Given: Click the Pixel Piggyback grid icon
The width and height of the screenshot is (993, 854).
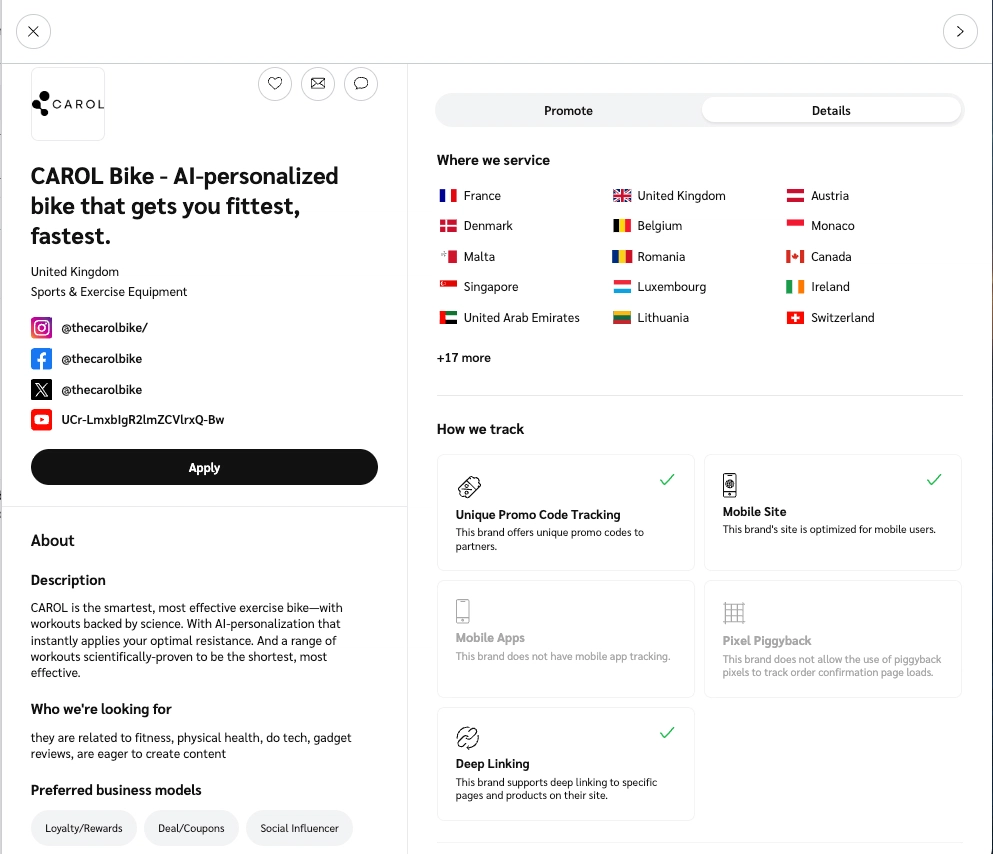Looking at the screenshot, I should 734,611.
